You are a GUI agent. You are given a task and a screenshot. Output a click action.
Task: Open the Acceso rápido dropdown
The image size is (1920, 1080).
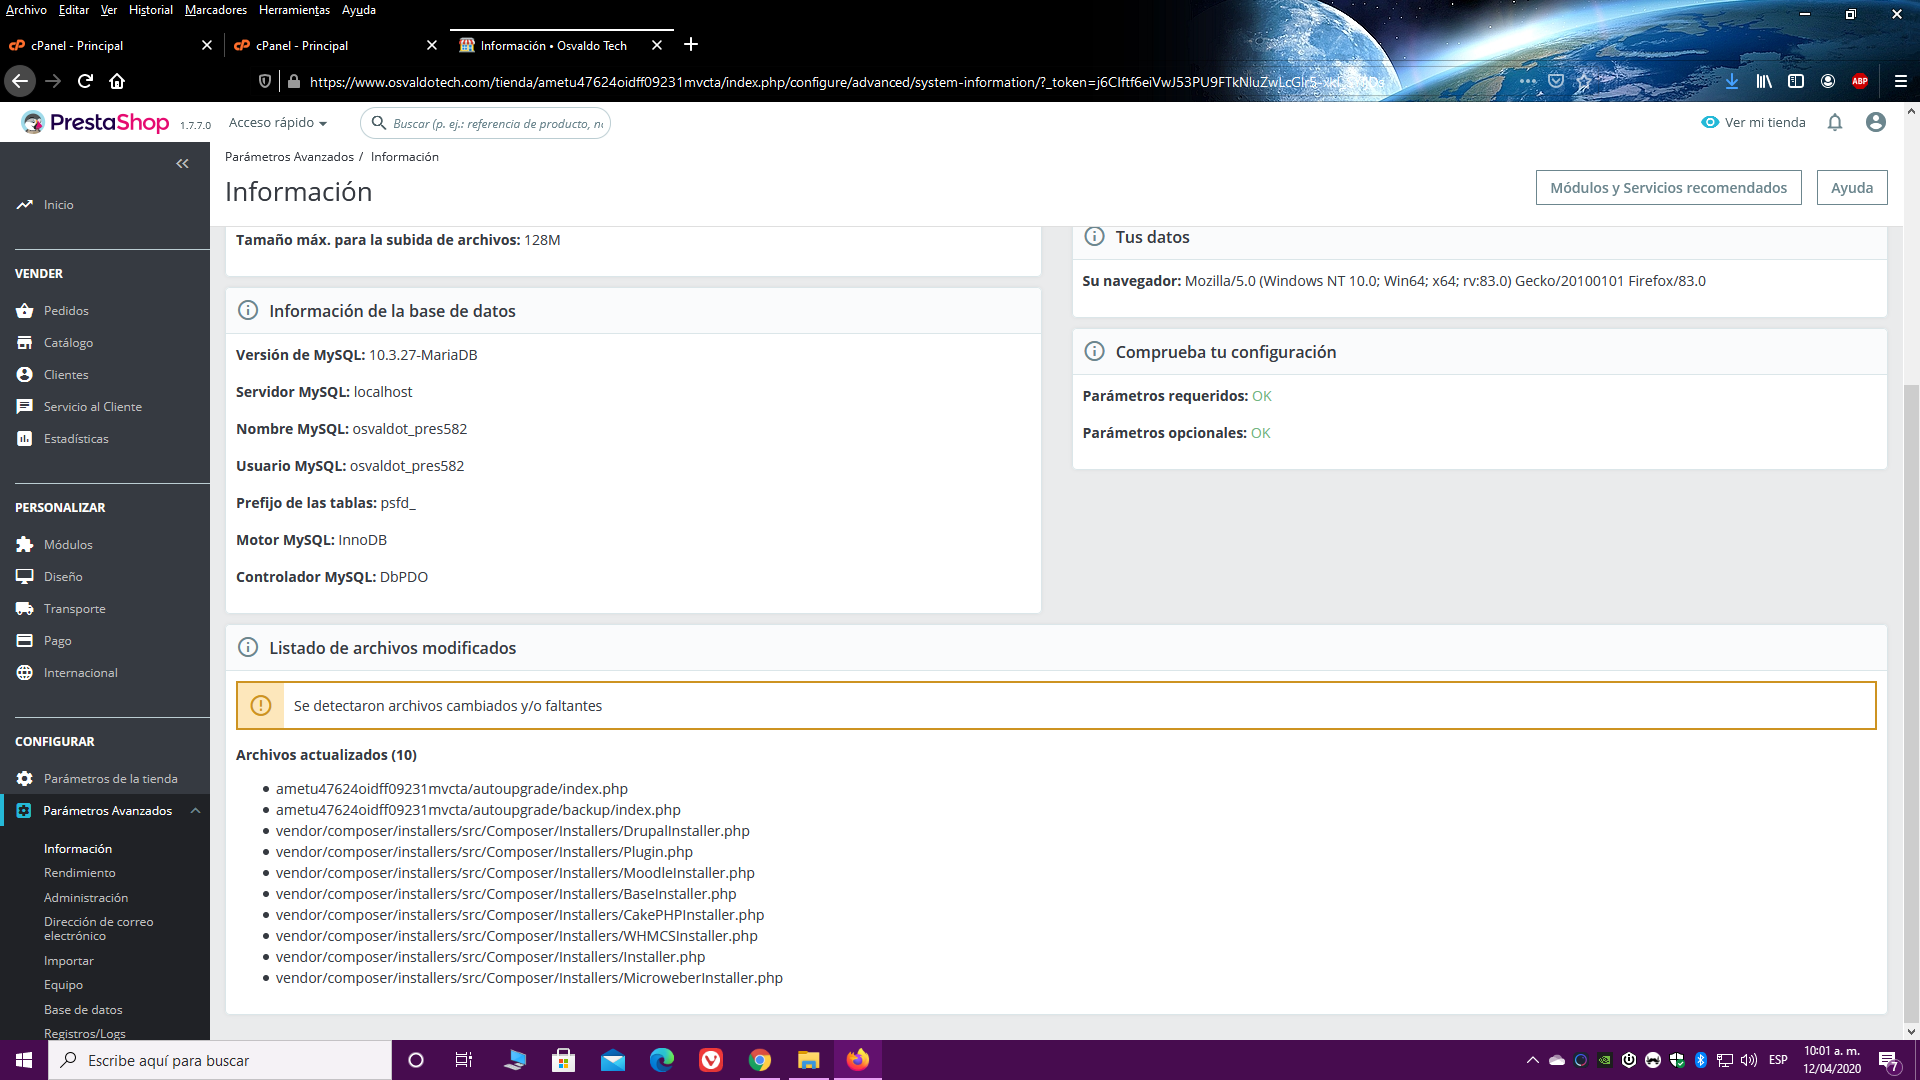pos(278,122)
